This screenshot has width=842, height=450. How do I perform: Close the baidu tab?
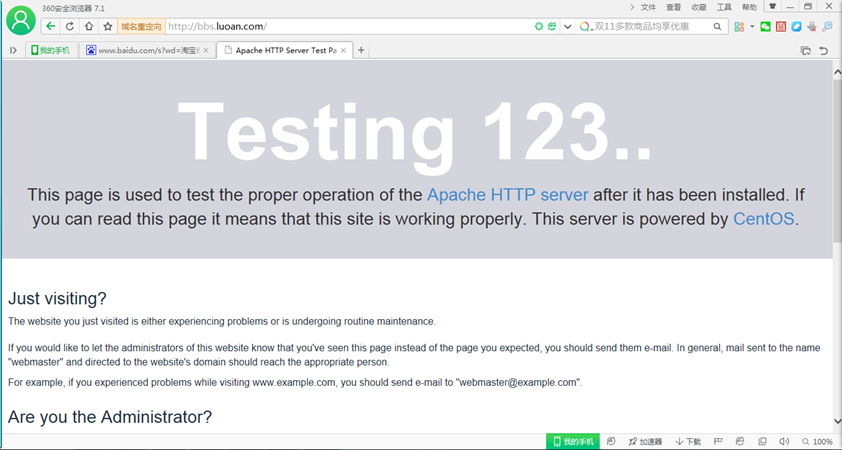(206, 50)
